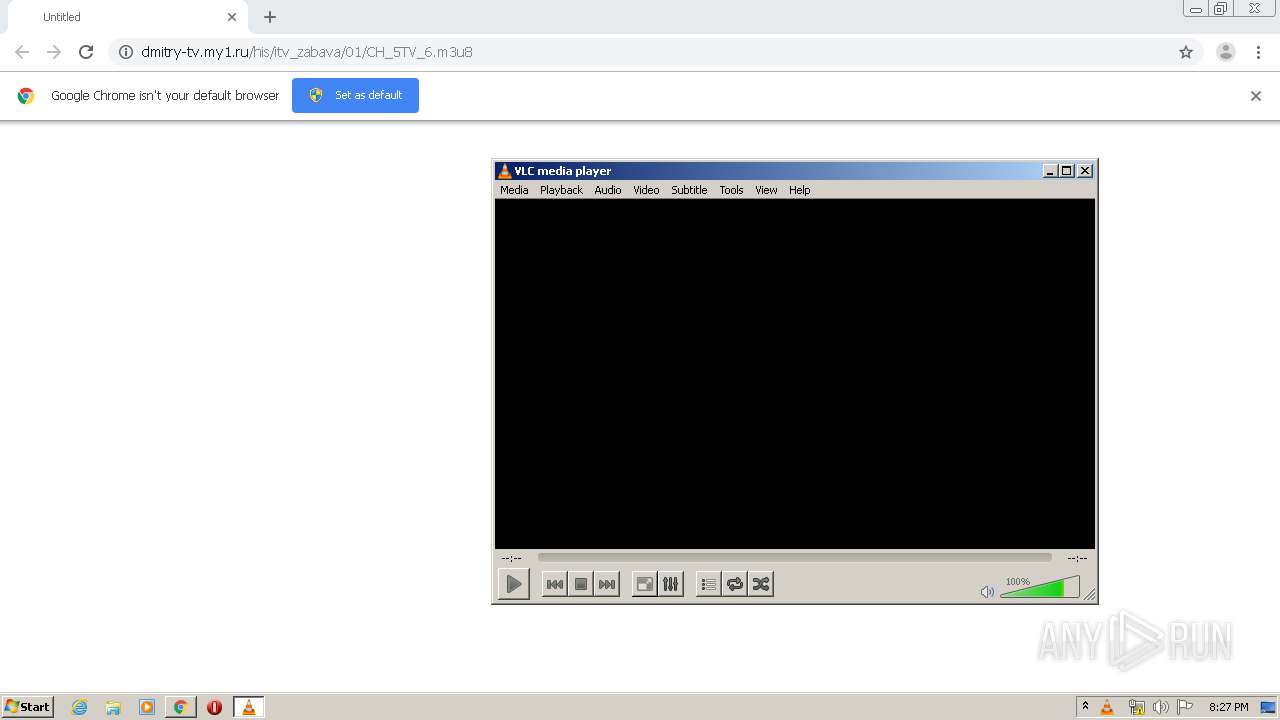
Task: Click Set as default button
Action: (x=355, y=95)
